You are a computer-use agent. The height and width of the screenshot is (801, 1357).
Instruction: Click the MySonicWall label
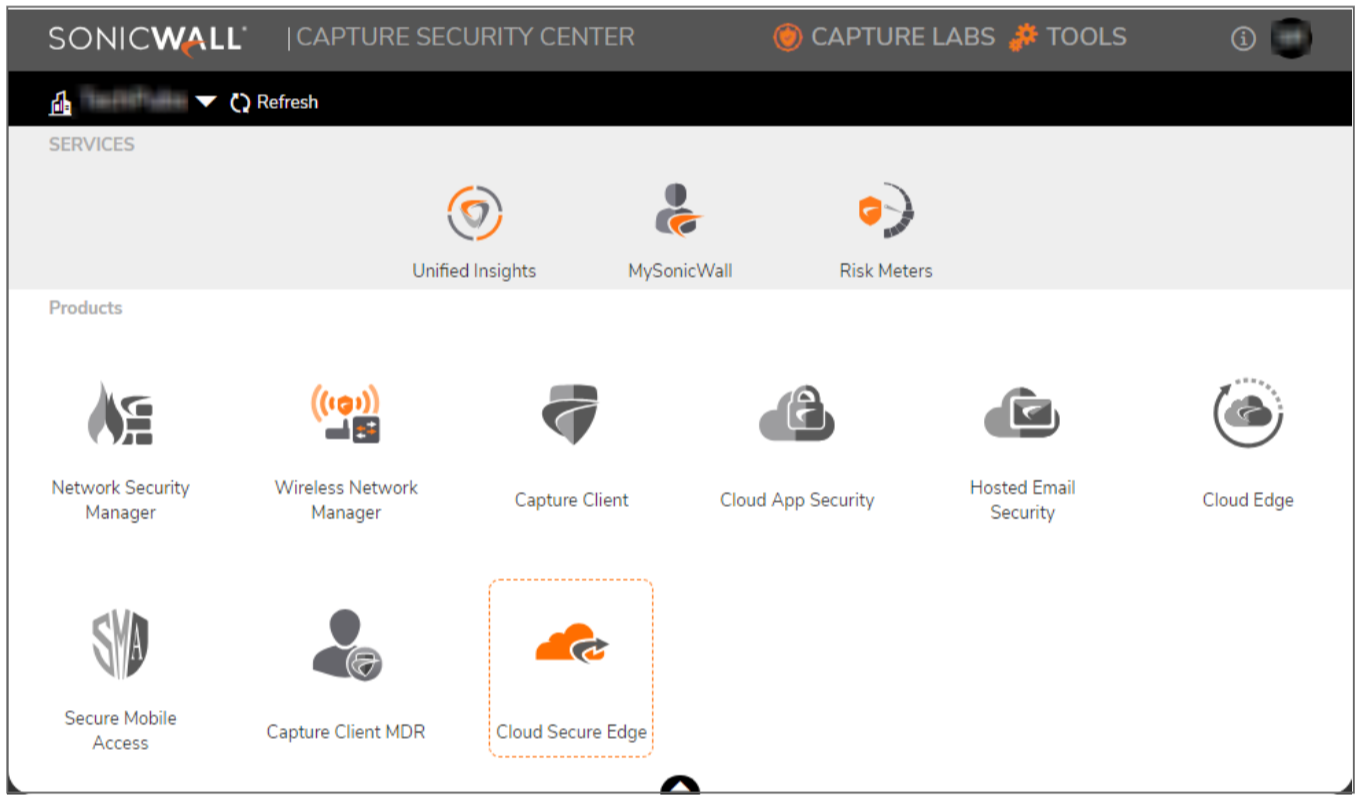click(680, 271)
